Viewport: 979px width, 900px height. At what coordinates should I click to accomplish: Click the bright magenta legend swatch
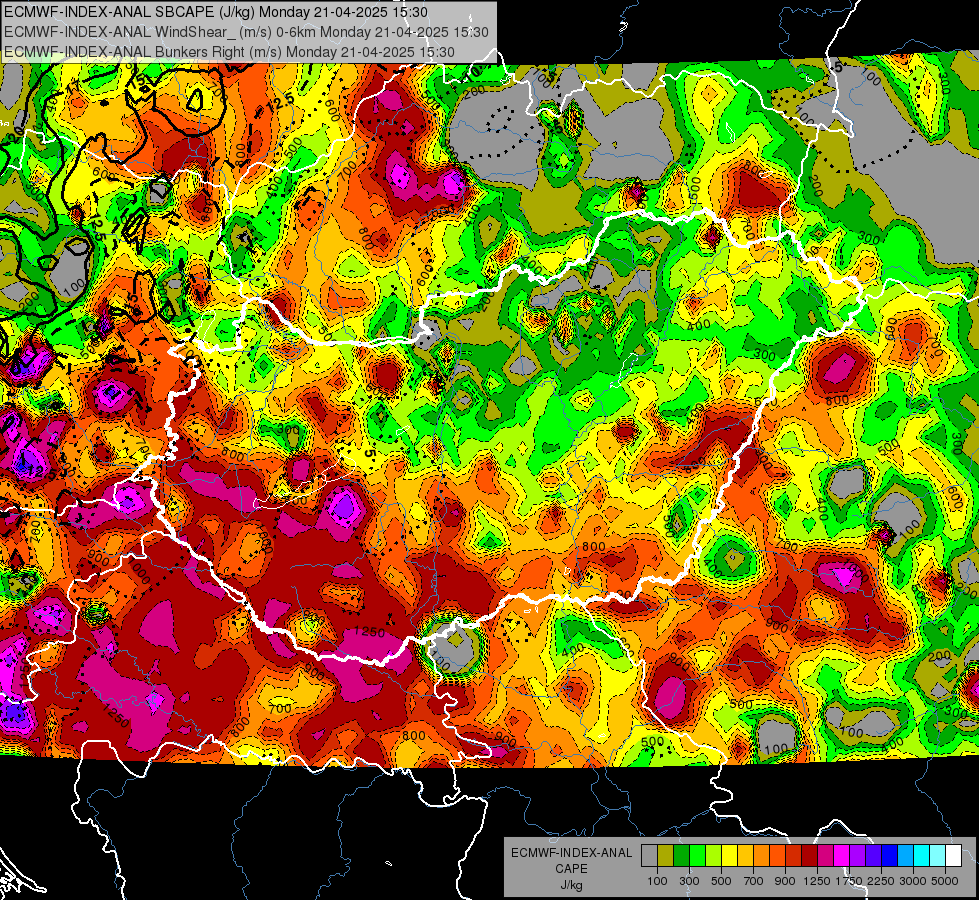point(842,855)
